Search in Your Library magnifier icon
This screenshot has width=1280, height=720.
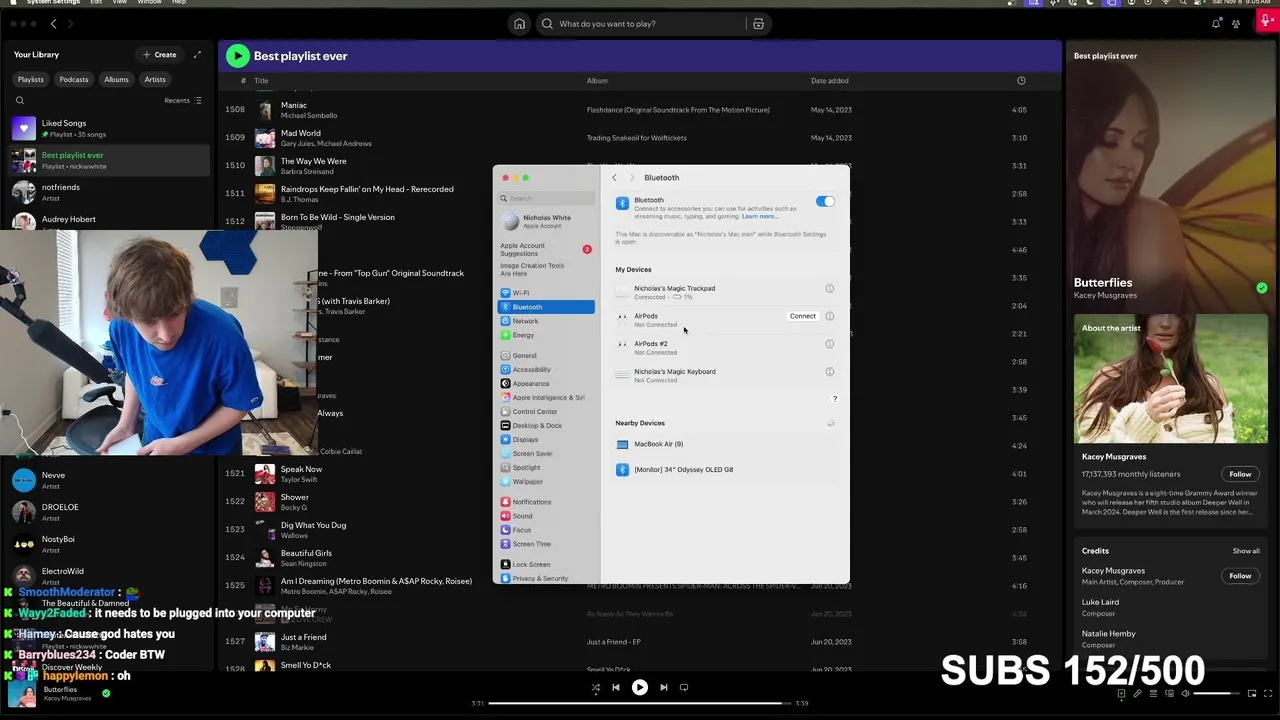19,100
